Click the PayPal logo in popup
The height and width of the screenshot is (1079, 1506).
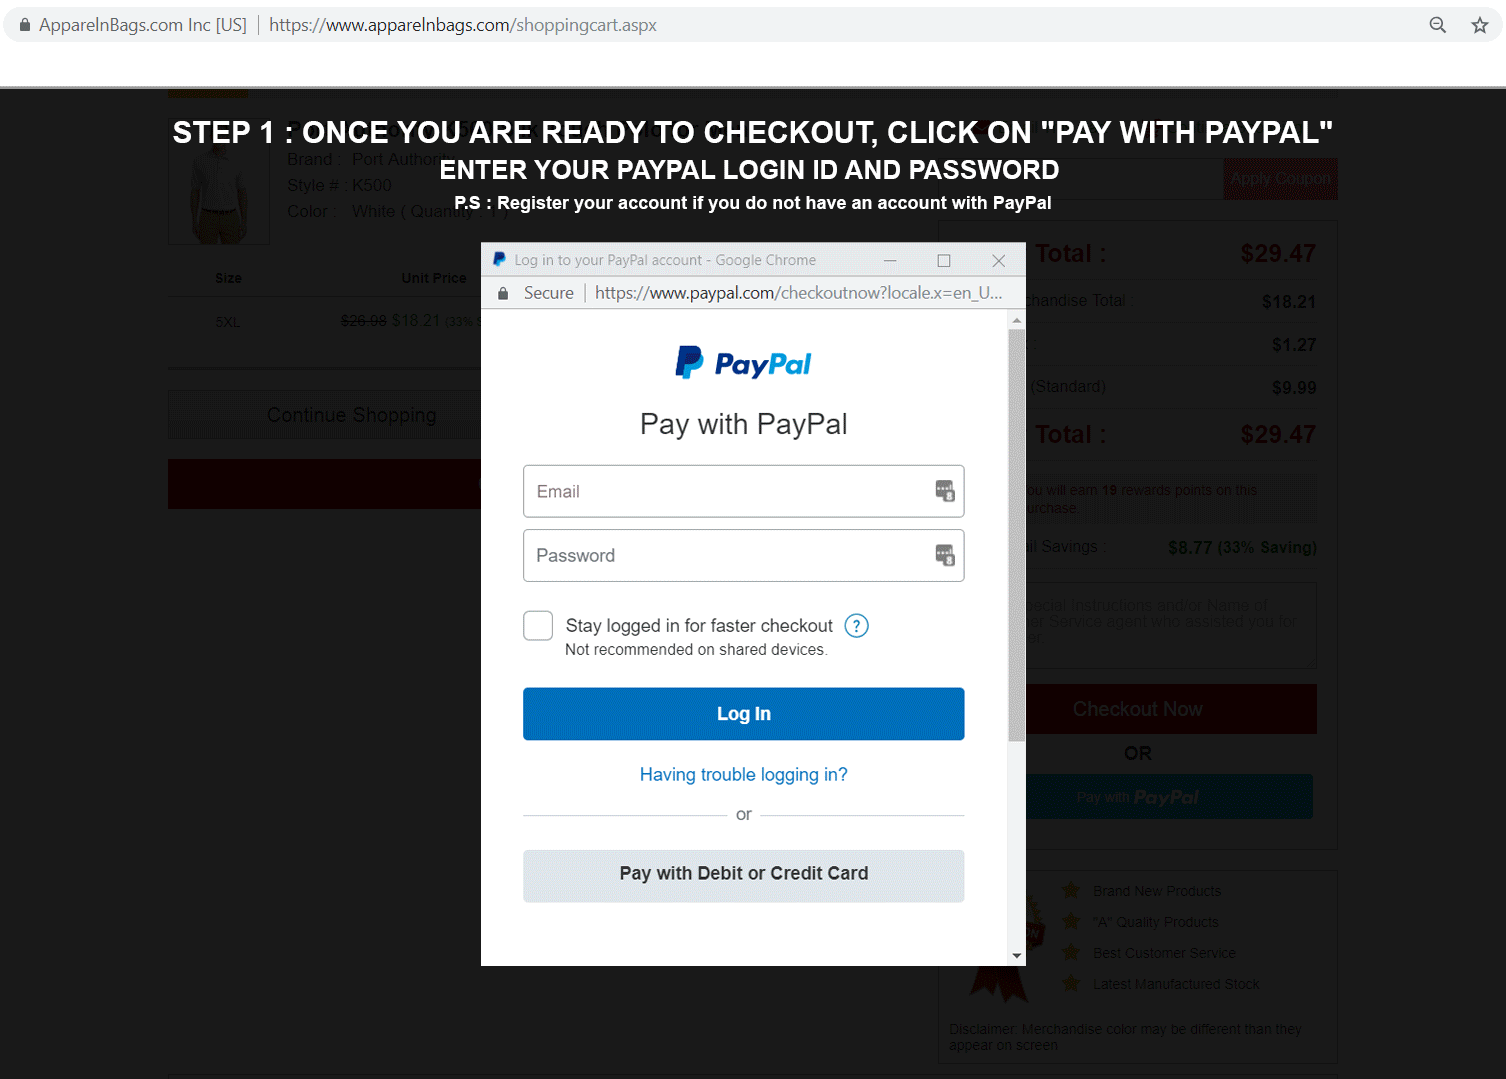(x=743, y=363)
